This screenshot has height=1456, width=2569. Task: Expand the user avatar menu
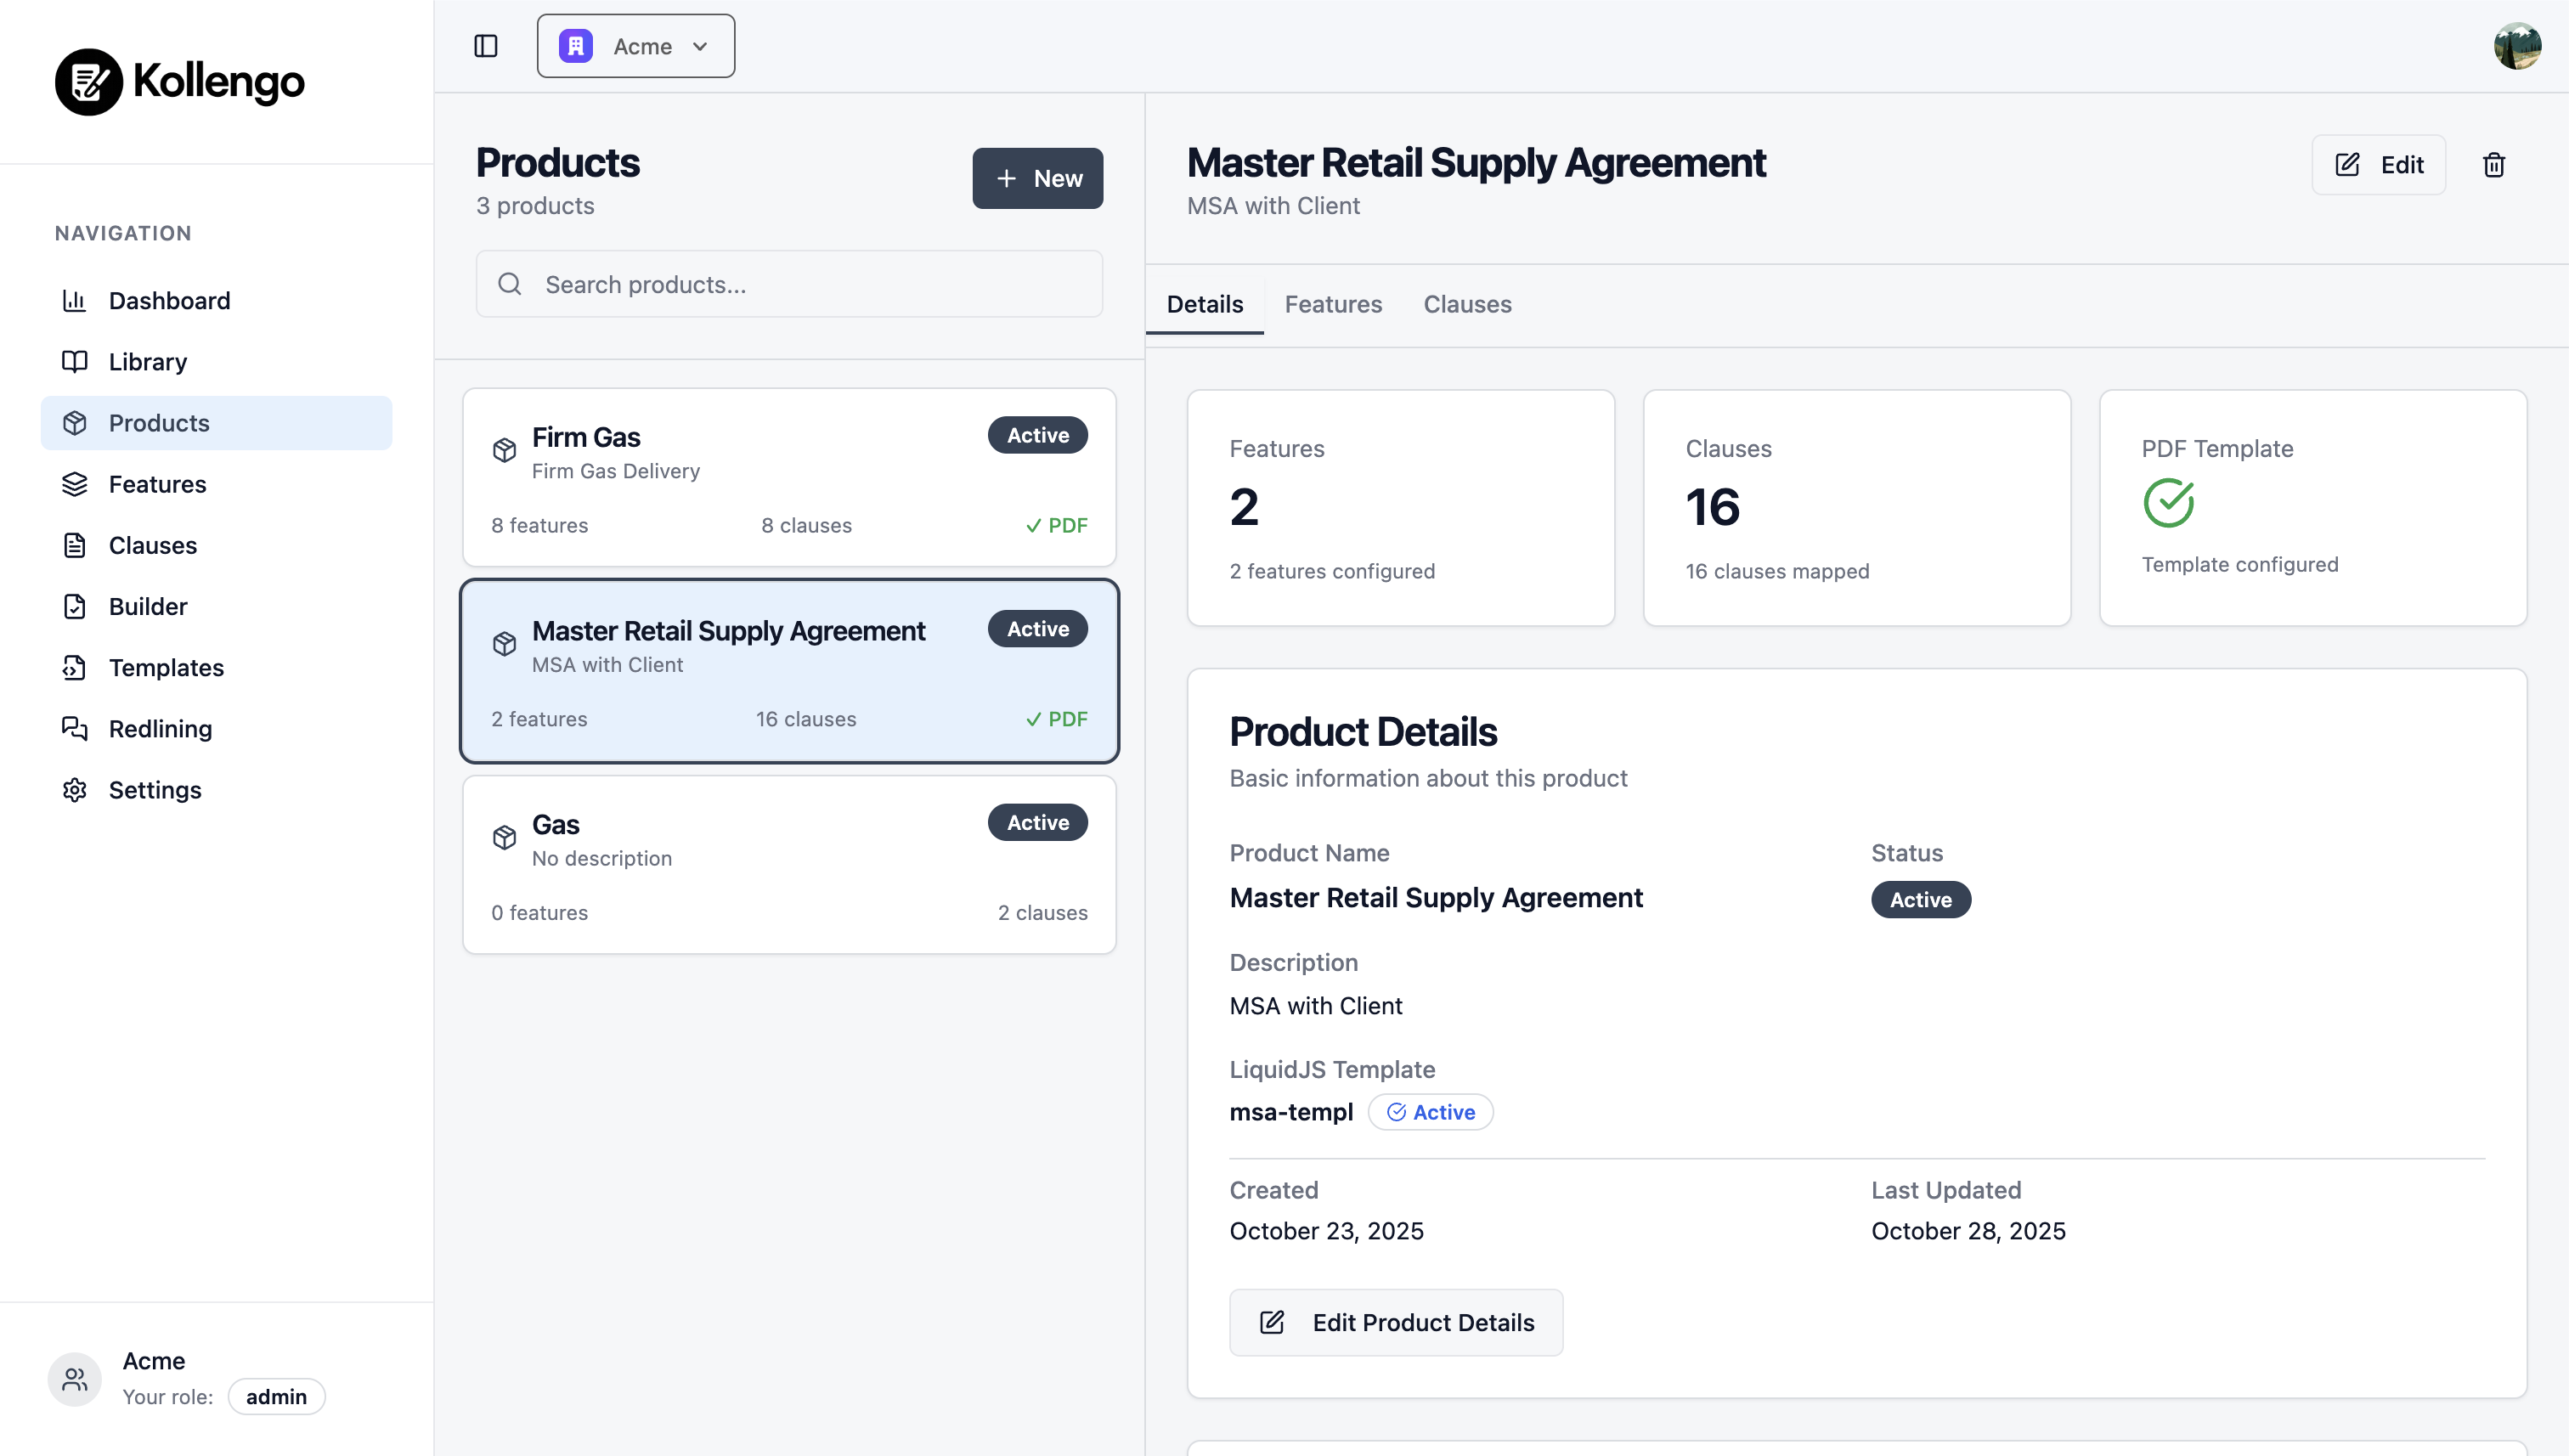2518,45
